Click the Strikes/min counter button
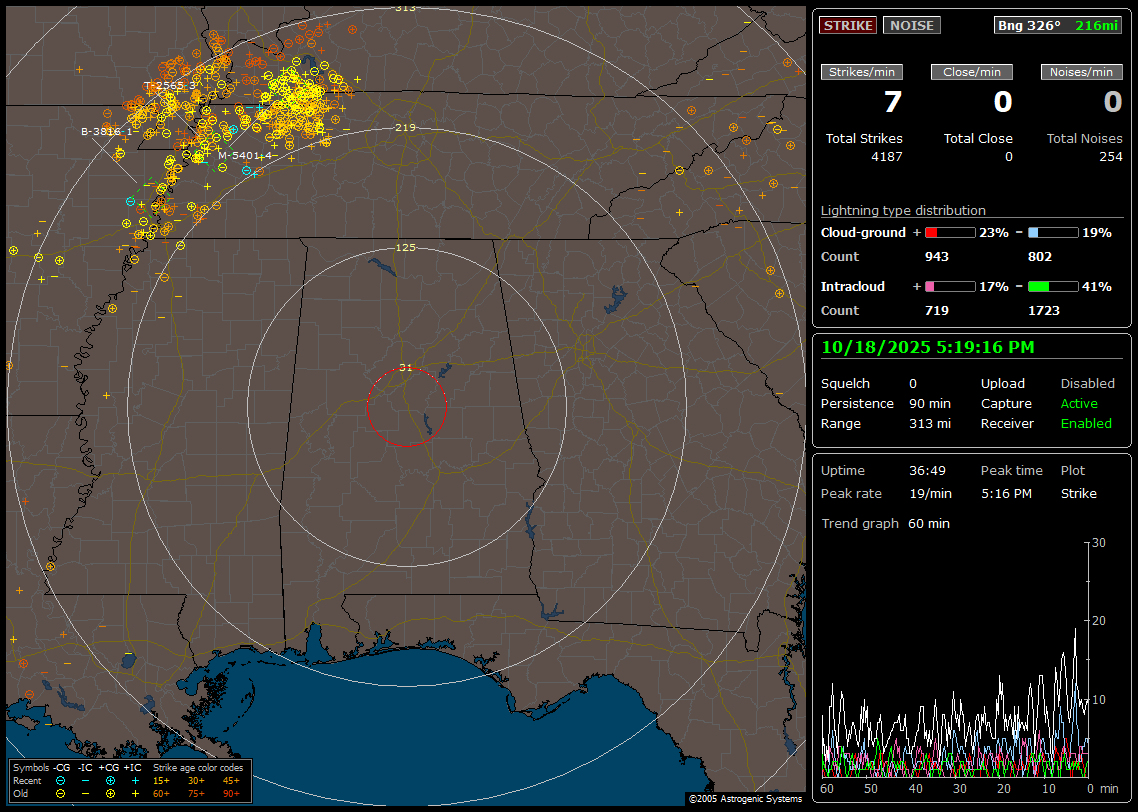 tap(862, 72)
